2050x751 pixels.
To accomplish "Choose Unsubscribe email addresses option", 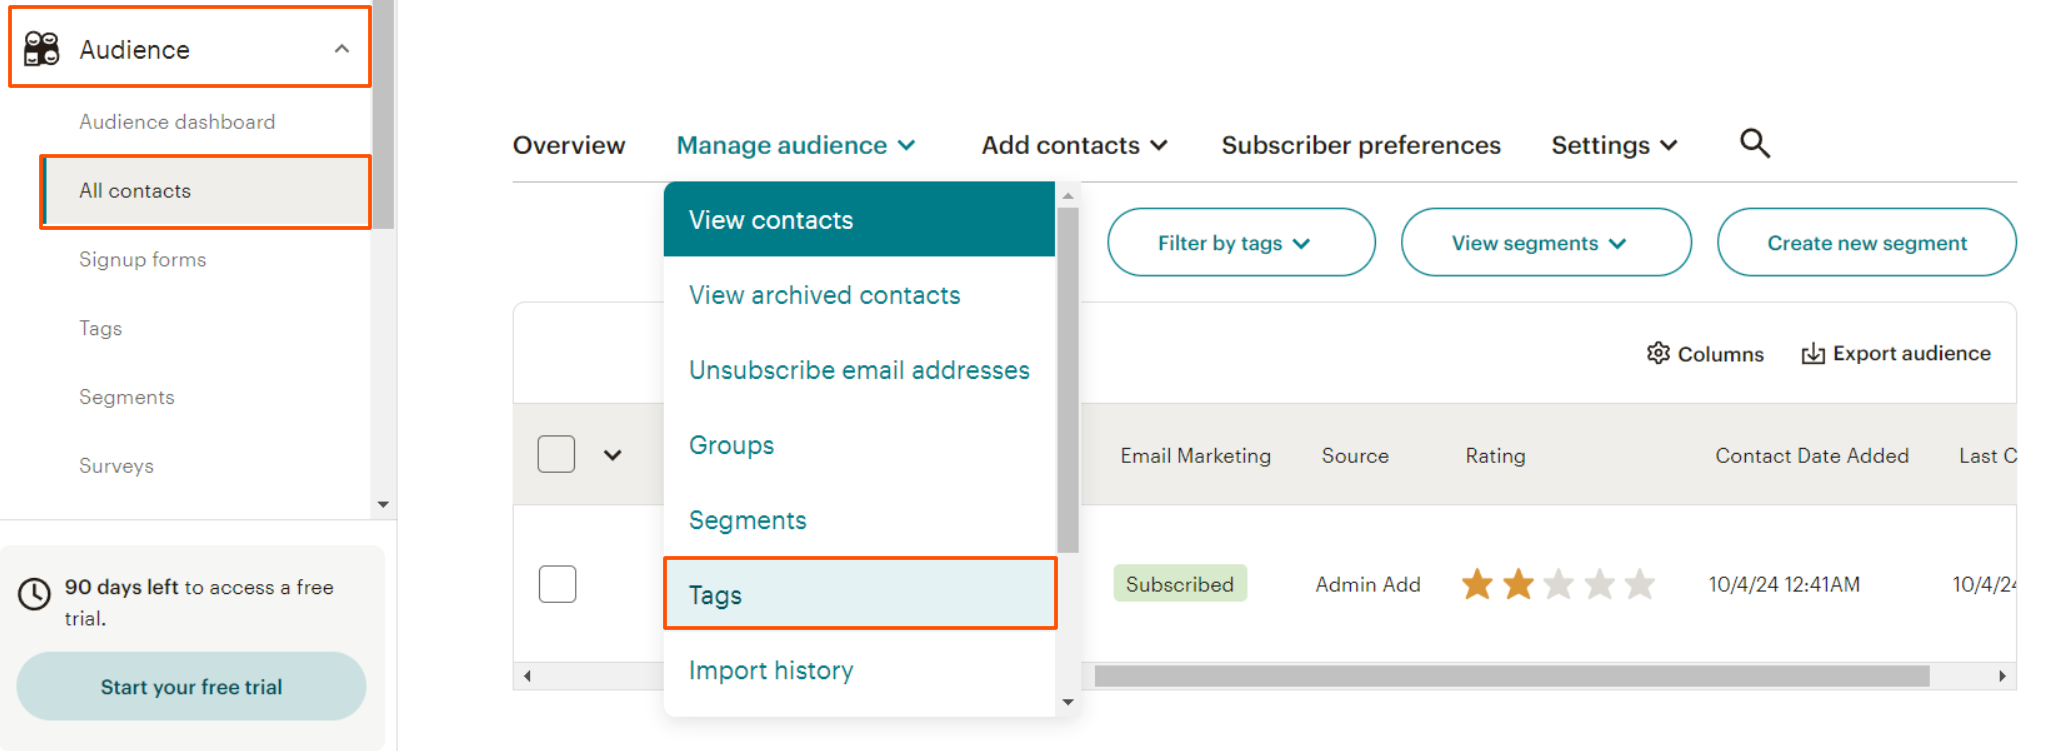I will (859, 370).
